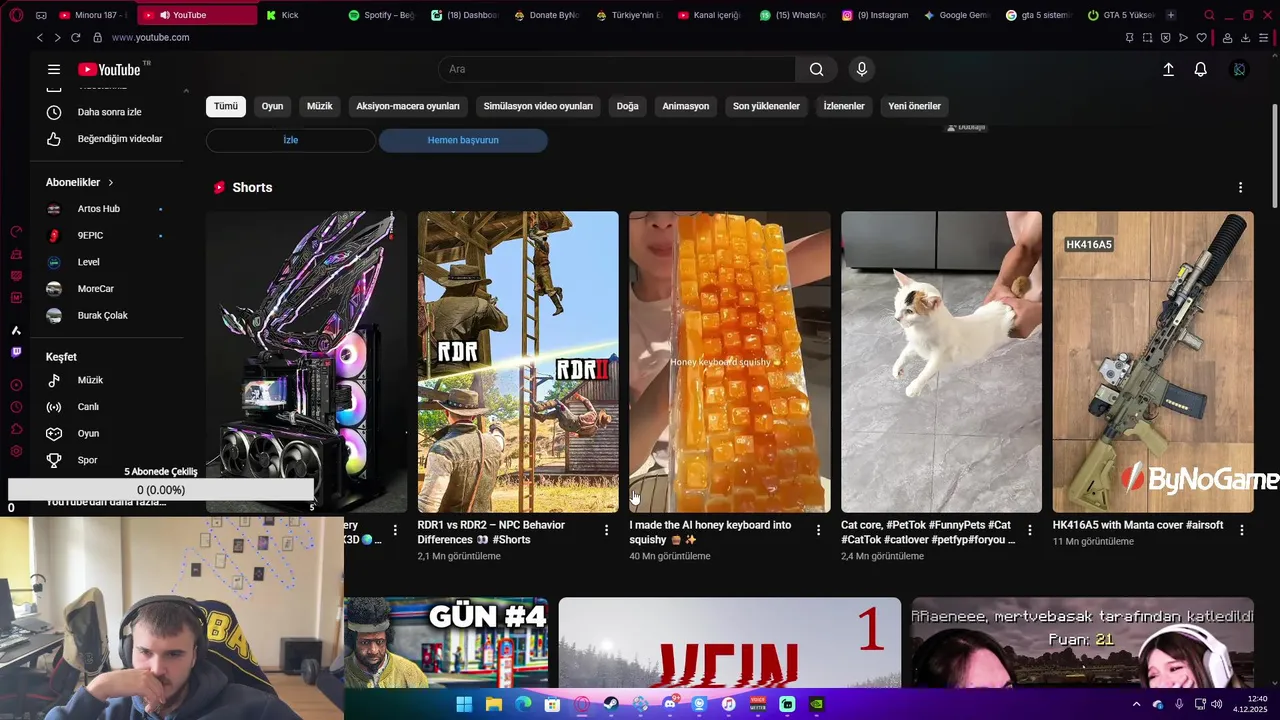
Task: Open YouTube notifications bell
Action: click(1200, 69)
